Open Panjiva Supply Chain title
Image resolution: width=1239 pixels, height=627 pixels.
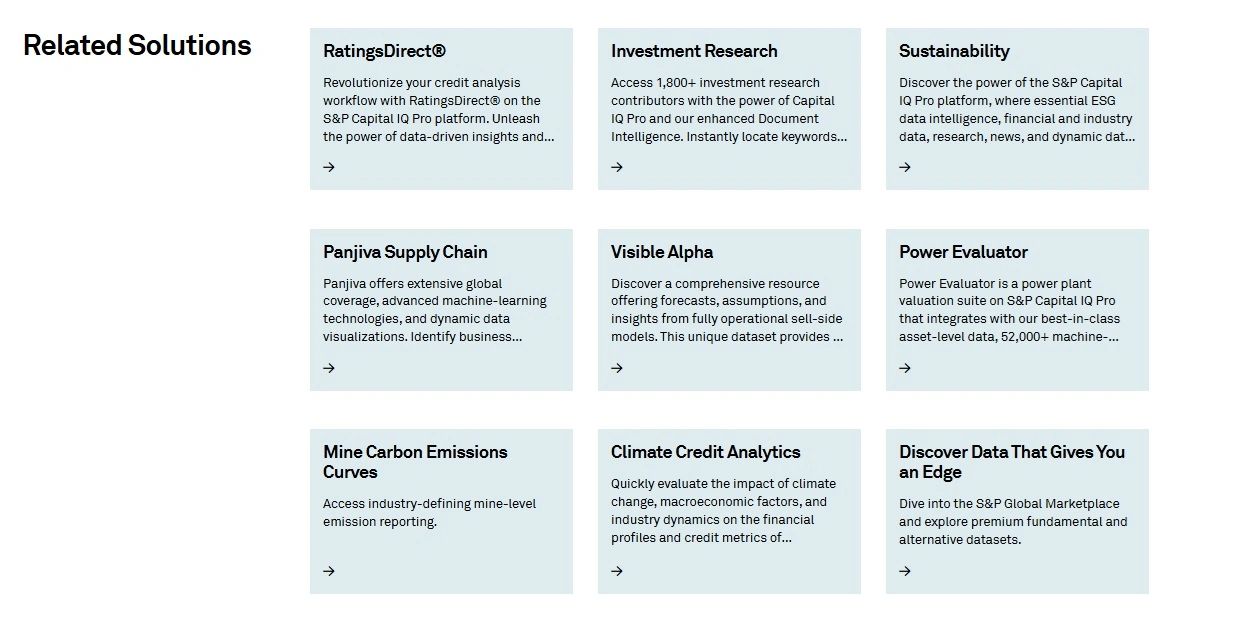click(405, 252)
